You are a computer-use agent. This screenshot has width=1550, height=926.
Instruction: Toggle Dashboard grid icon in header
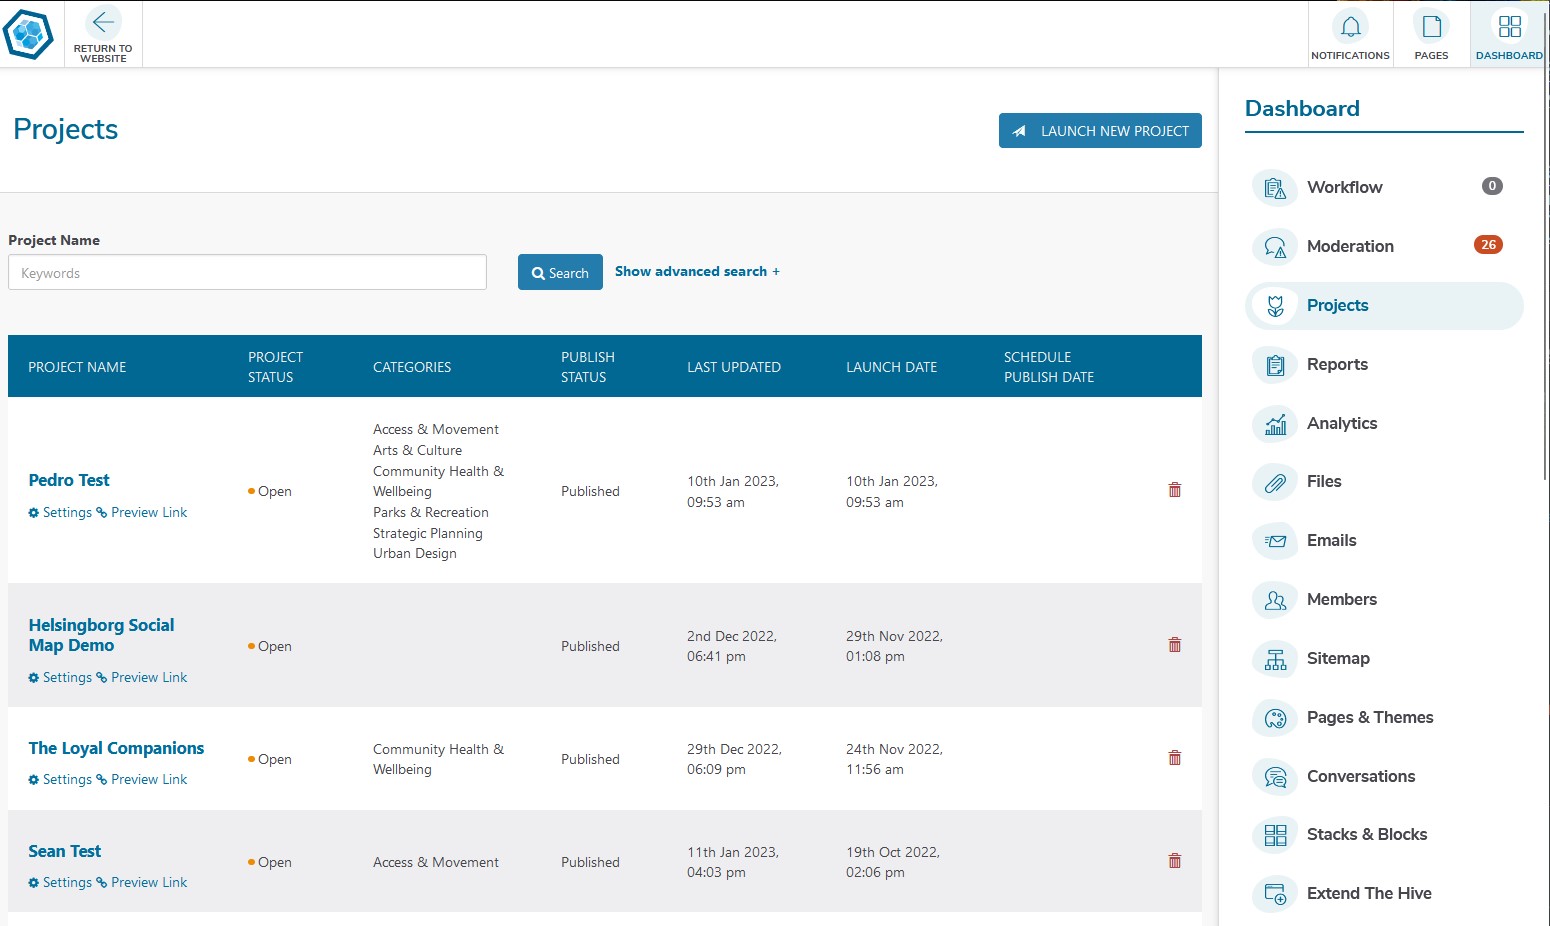[x=1509, y=26]
